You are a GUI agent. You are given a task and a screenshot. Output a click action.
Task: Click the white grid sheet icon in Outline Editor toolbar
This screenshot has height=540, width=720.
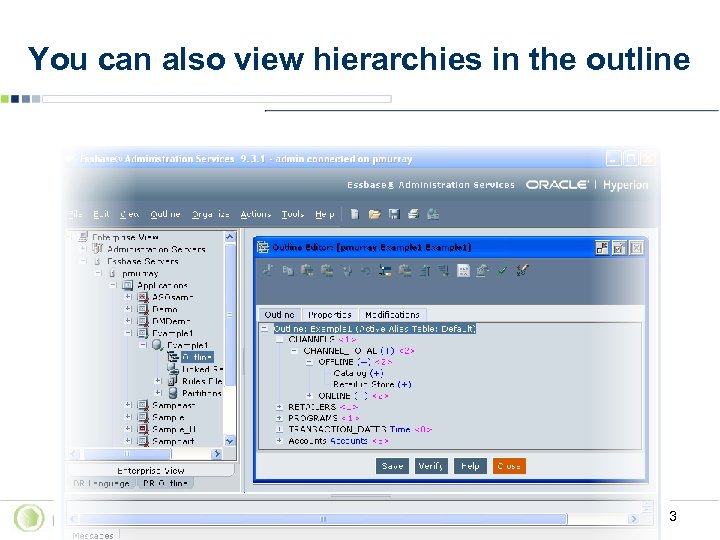[463, 270]
